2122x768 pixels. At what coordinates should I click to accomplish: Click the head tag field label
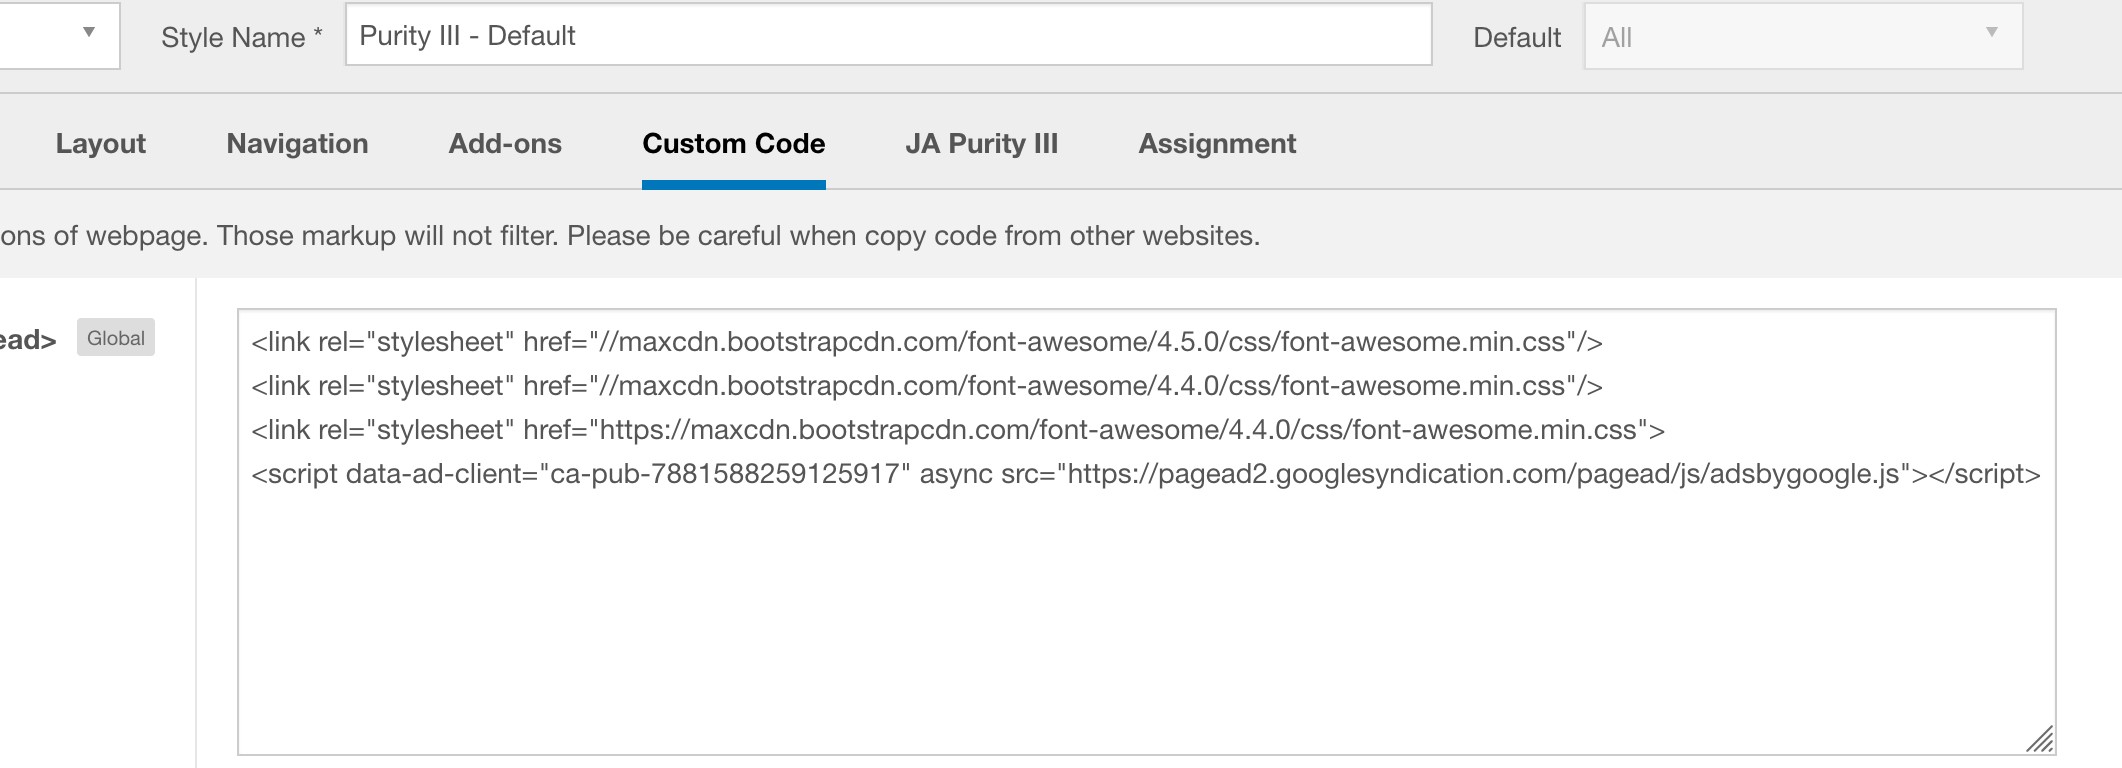coord(28,340)
